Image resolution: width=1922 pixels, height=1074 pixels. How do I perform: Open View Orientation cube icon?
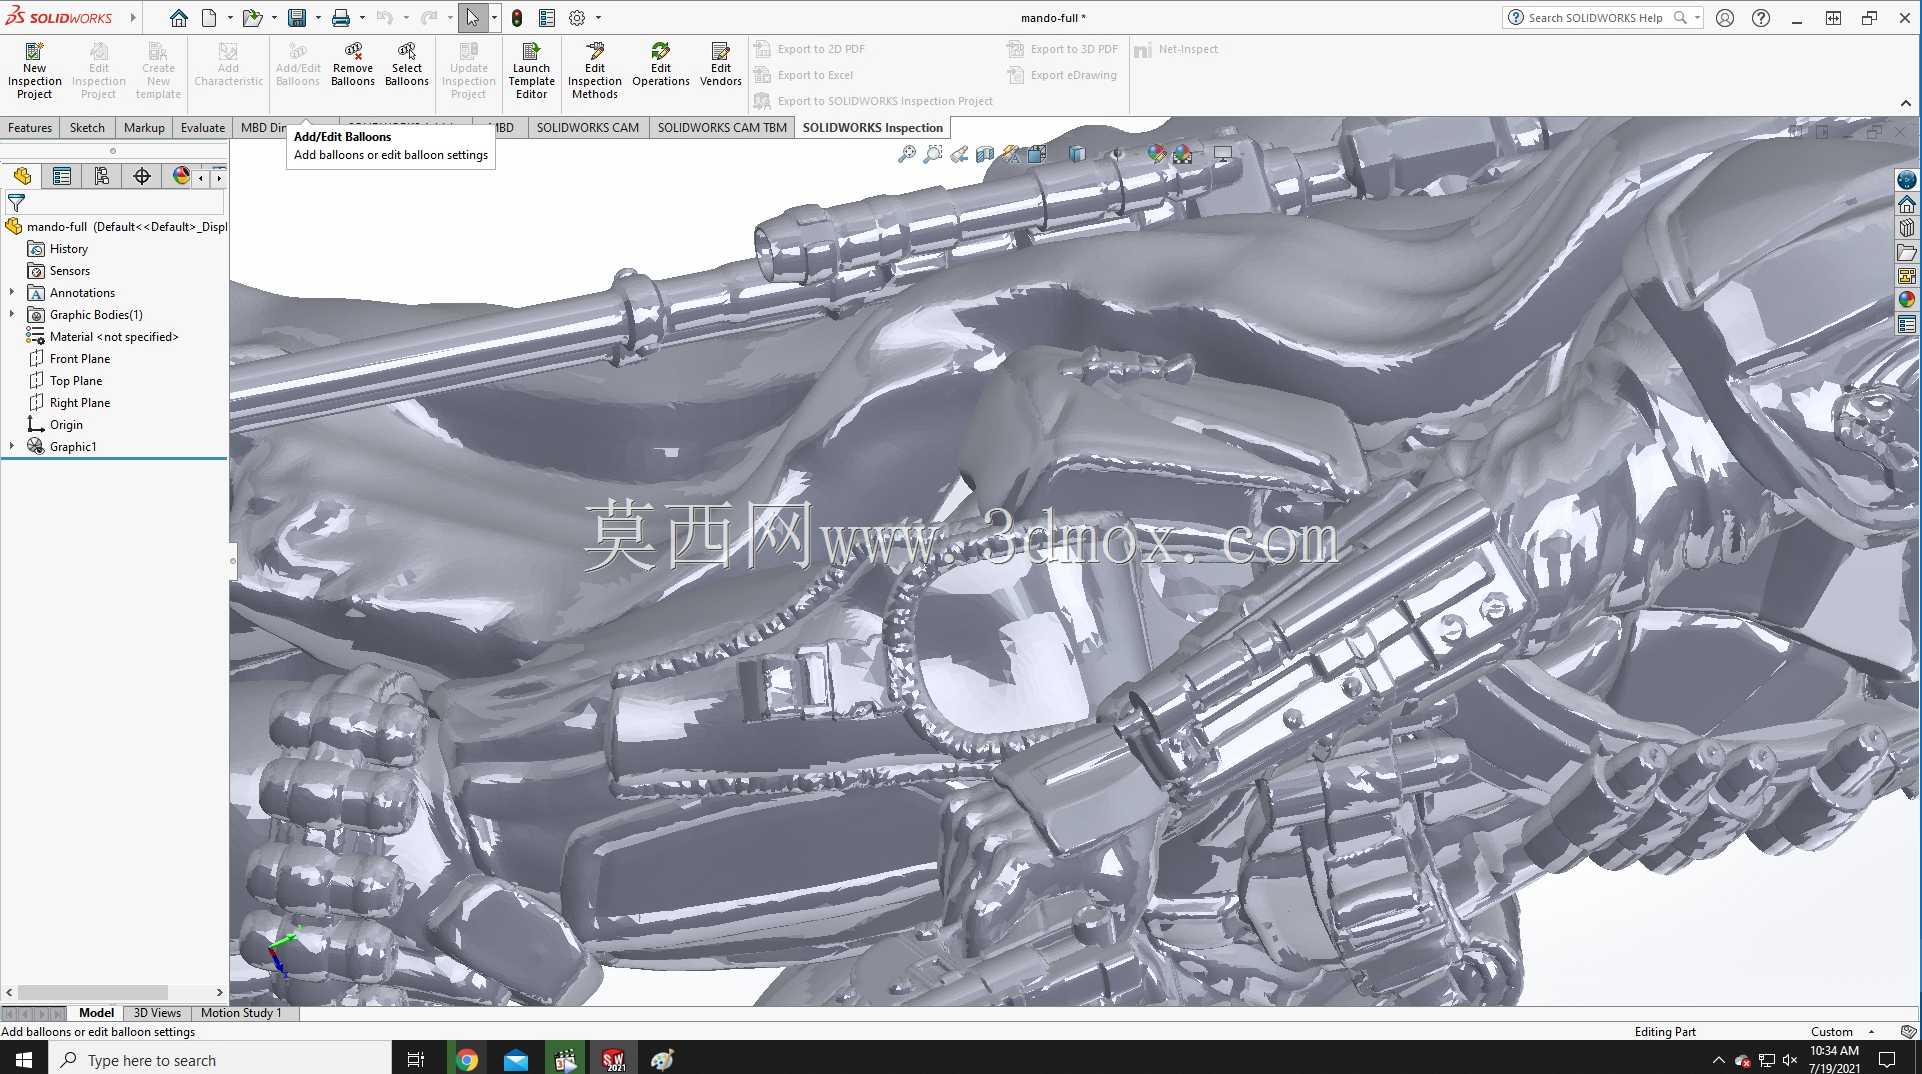coord(1037,154)
